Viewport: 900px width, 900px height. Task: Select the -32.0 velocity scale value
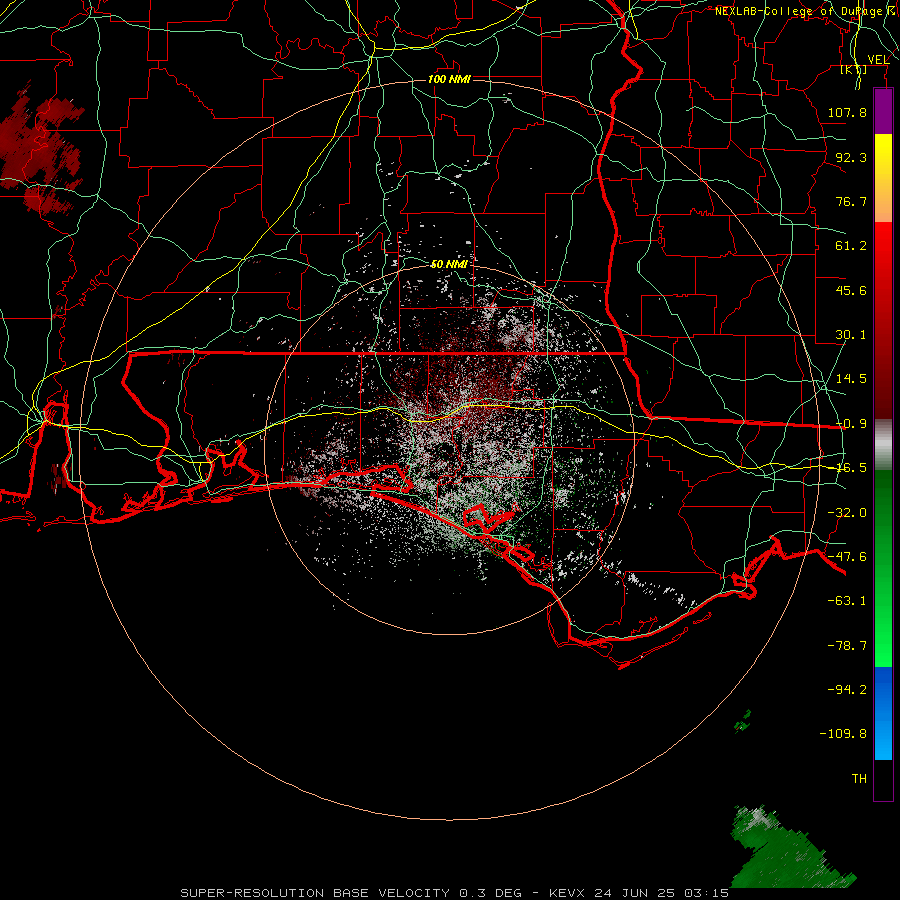click(x=847, y=513)
